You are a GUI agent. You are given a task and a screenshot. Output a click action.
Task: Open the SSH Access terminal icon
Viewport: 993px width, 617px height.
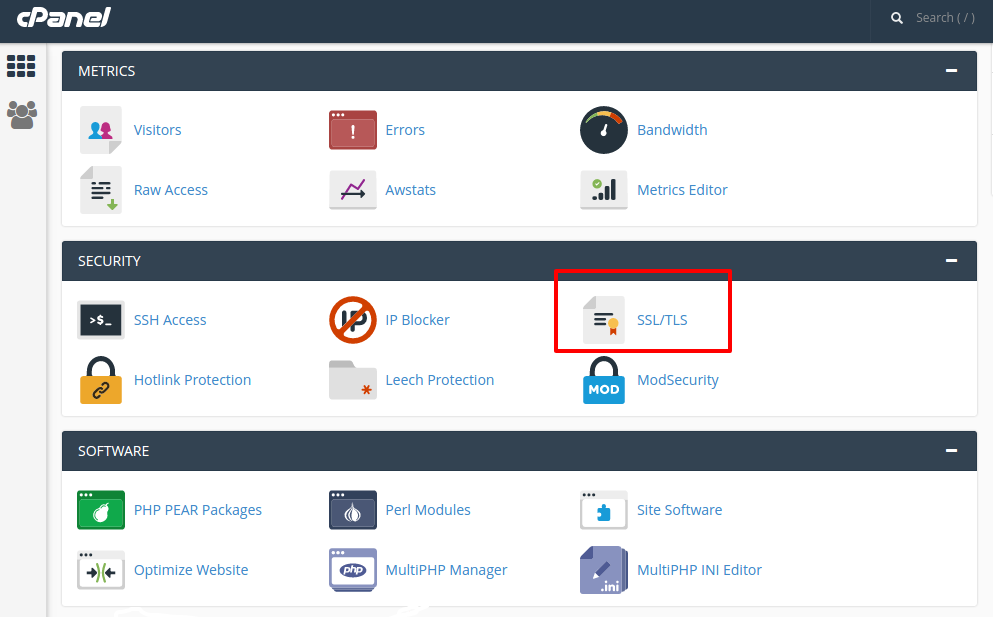(x=101, y=320)
